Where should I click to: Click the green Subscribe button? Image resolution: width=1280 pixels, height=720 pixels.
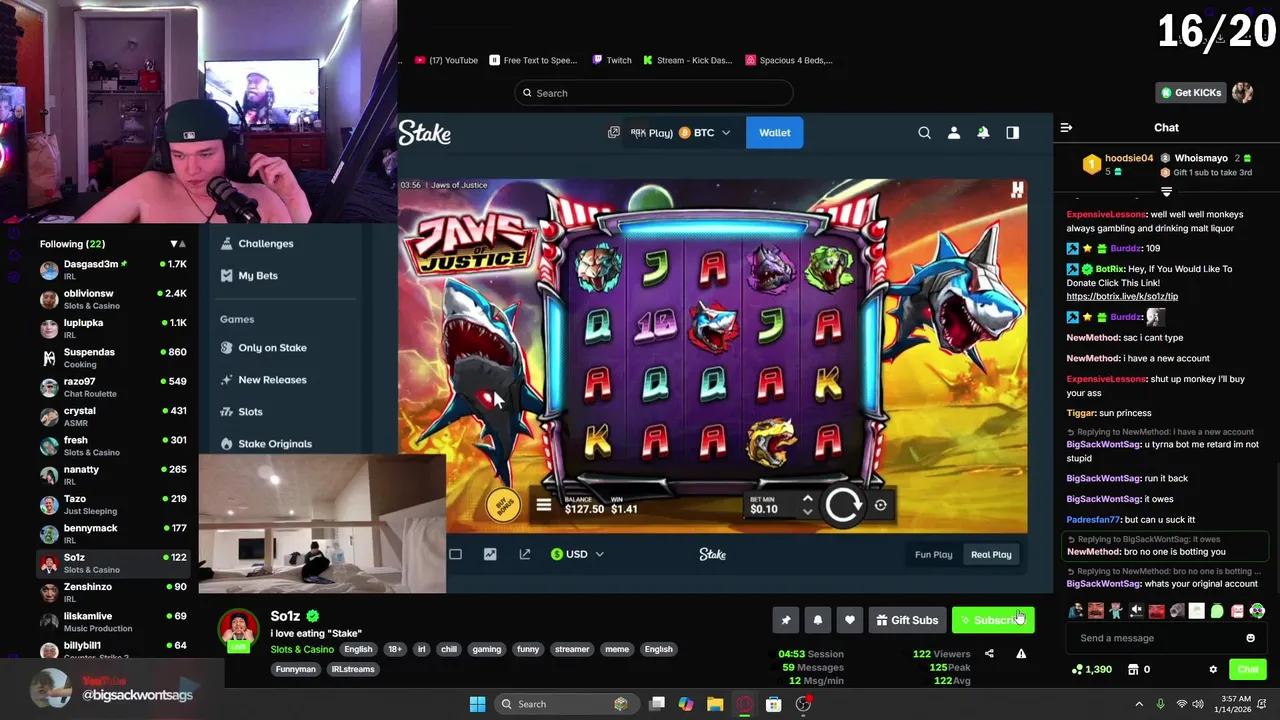pos(992,620)
